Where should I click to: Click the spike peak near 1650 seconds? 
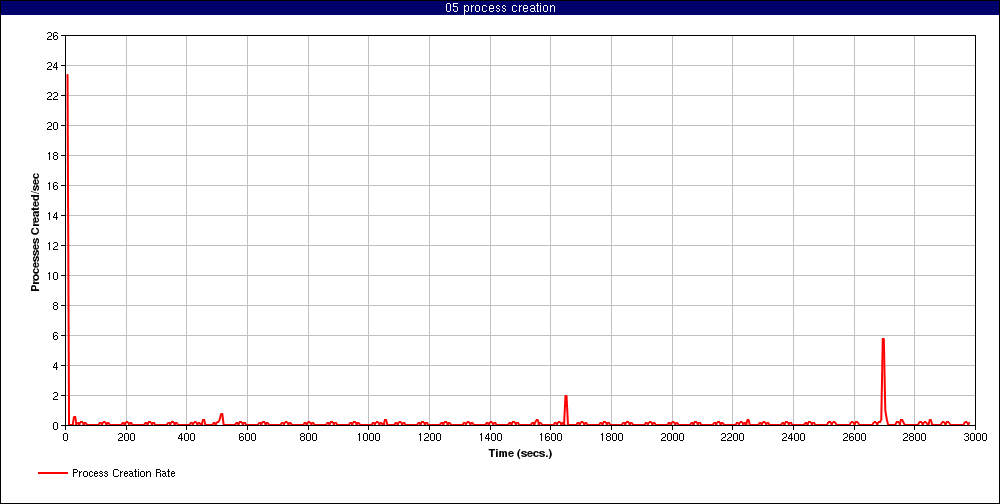tap(566, 397)
